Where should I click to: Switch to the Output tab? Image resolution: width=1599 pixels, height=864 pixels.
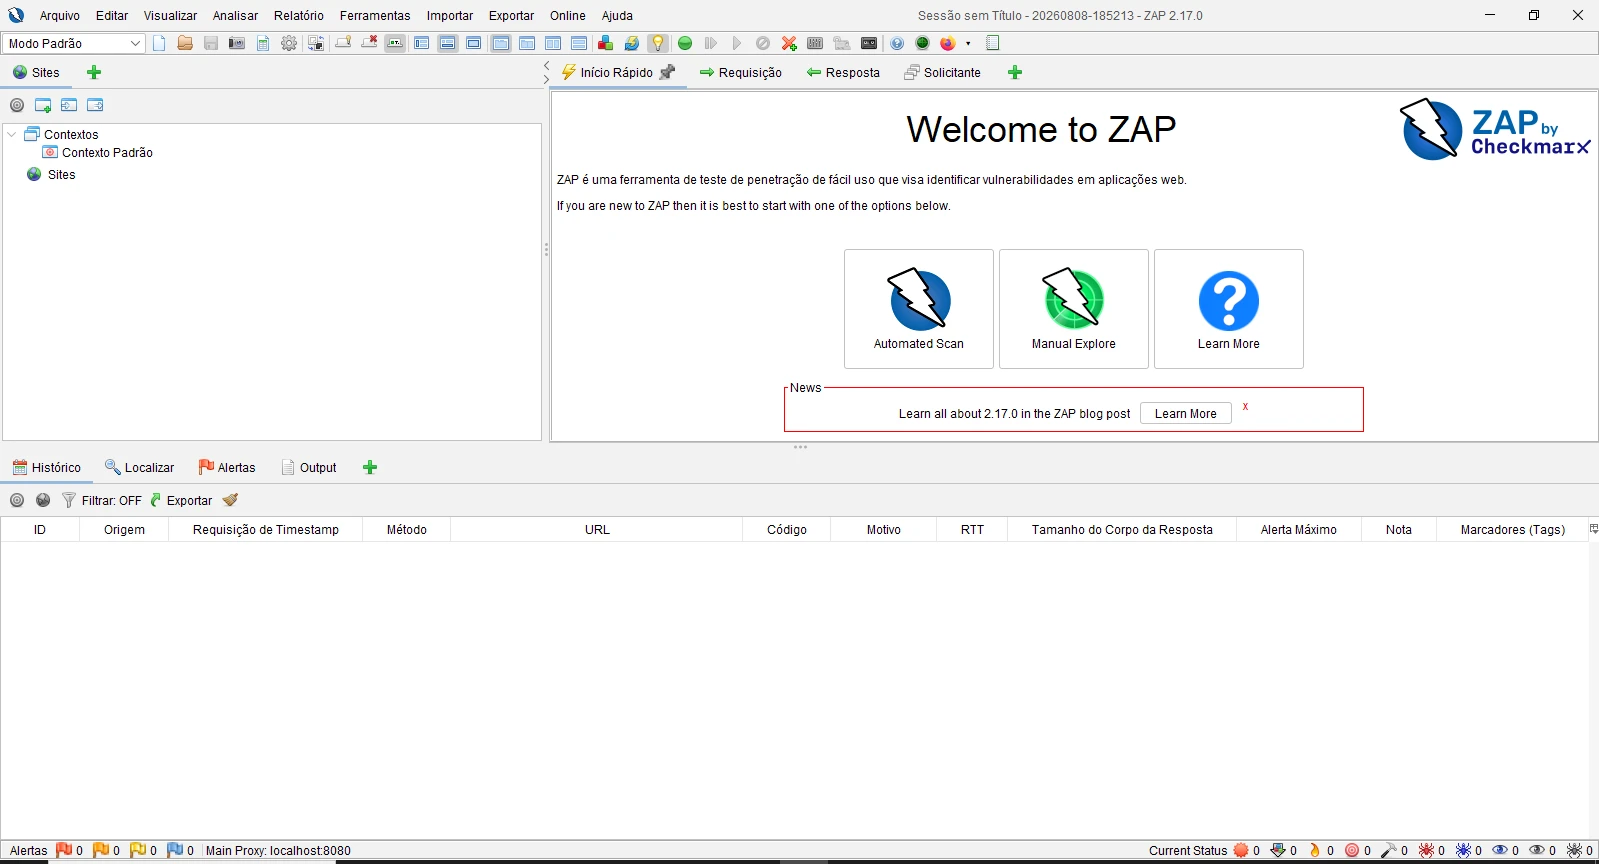[309, 467]
